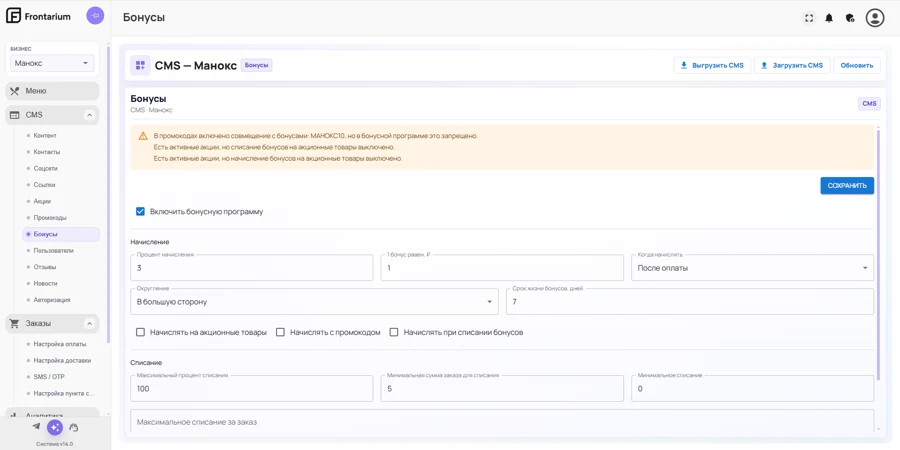Open the Telegram paper-plane icon in footer

point(36,426)
